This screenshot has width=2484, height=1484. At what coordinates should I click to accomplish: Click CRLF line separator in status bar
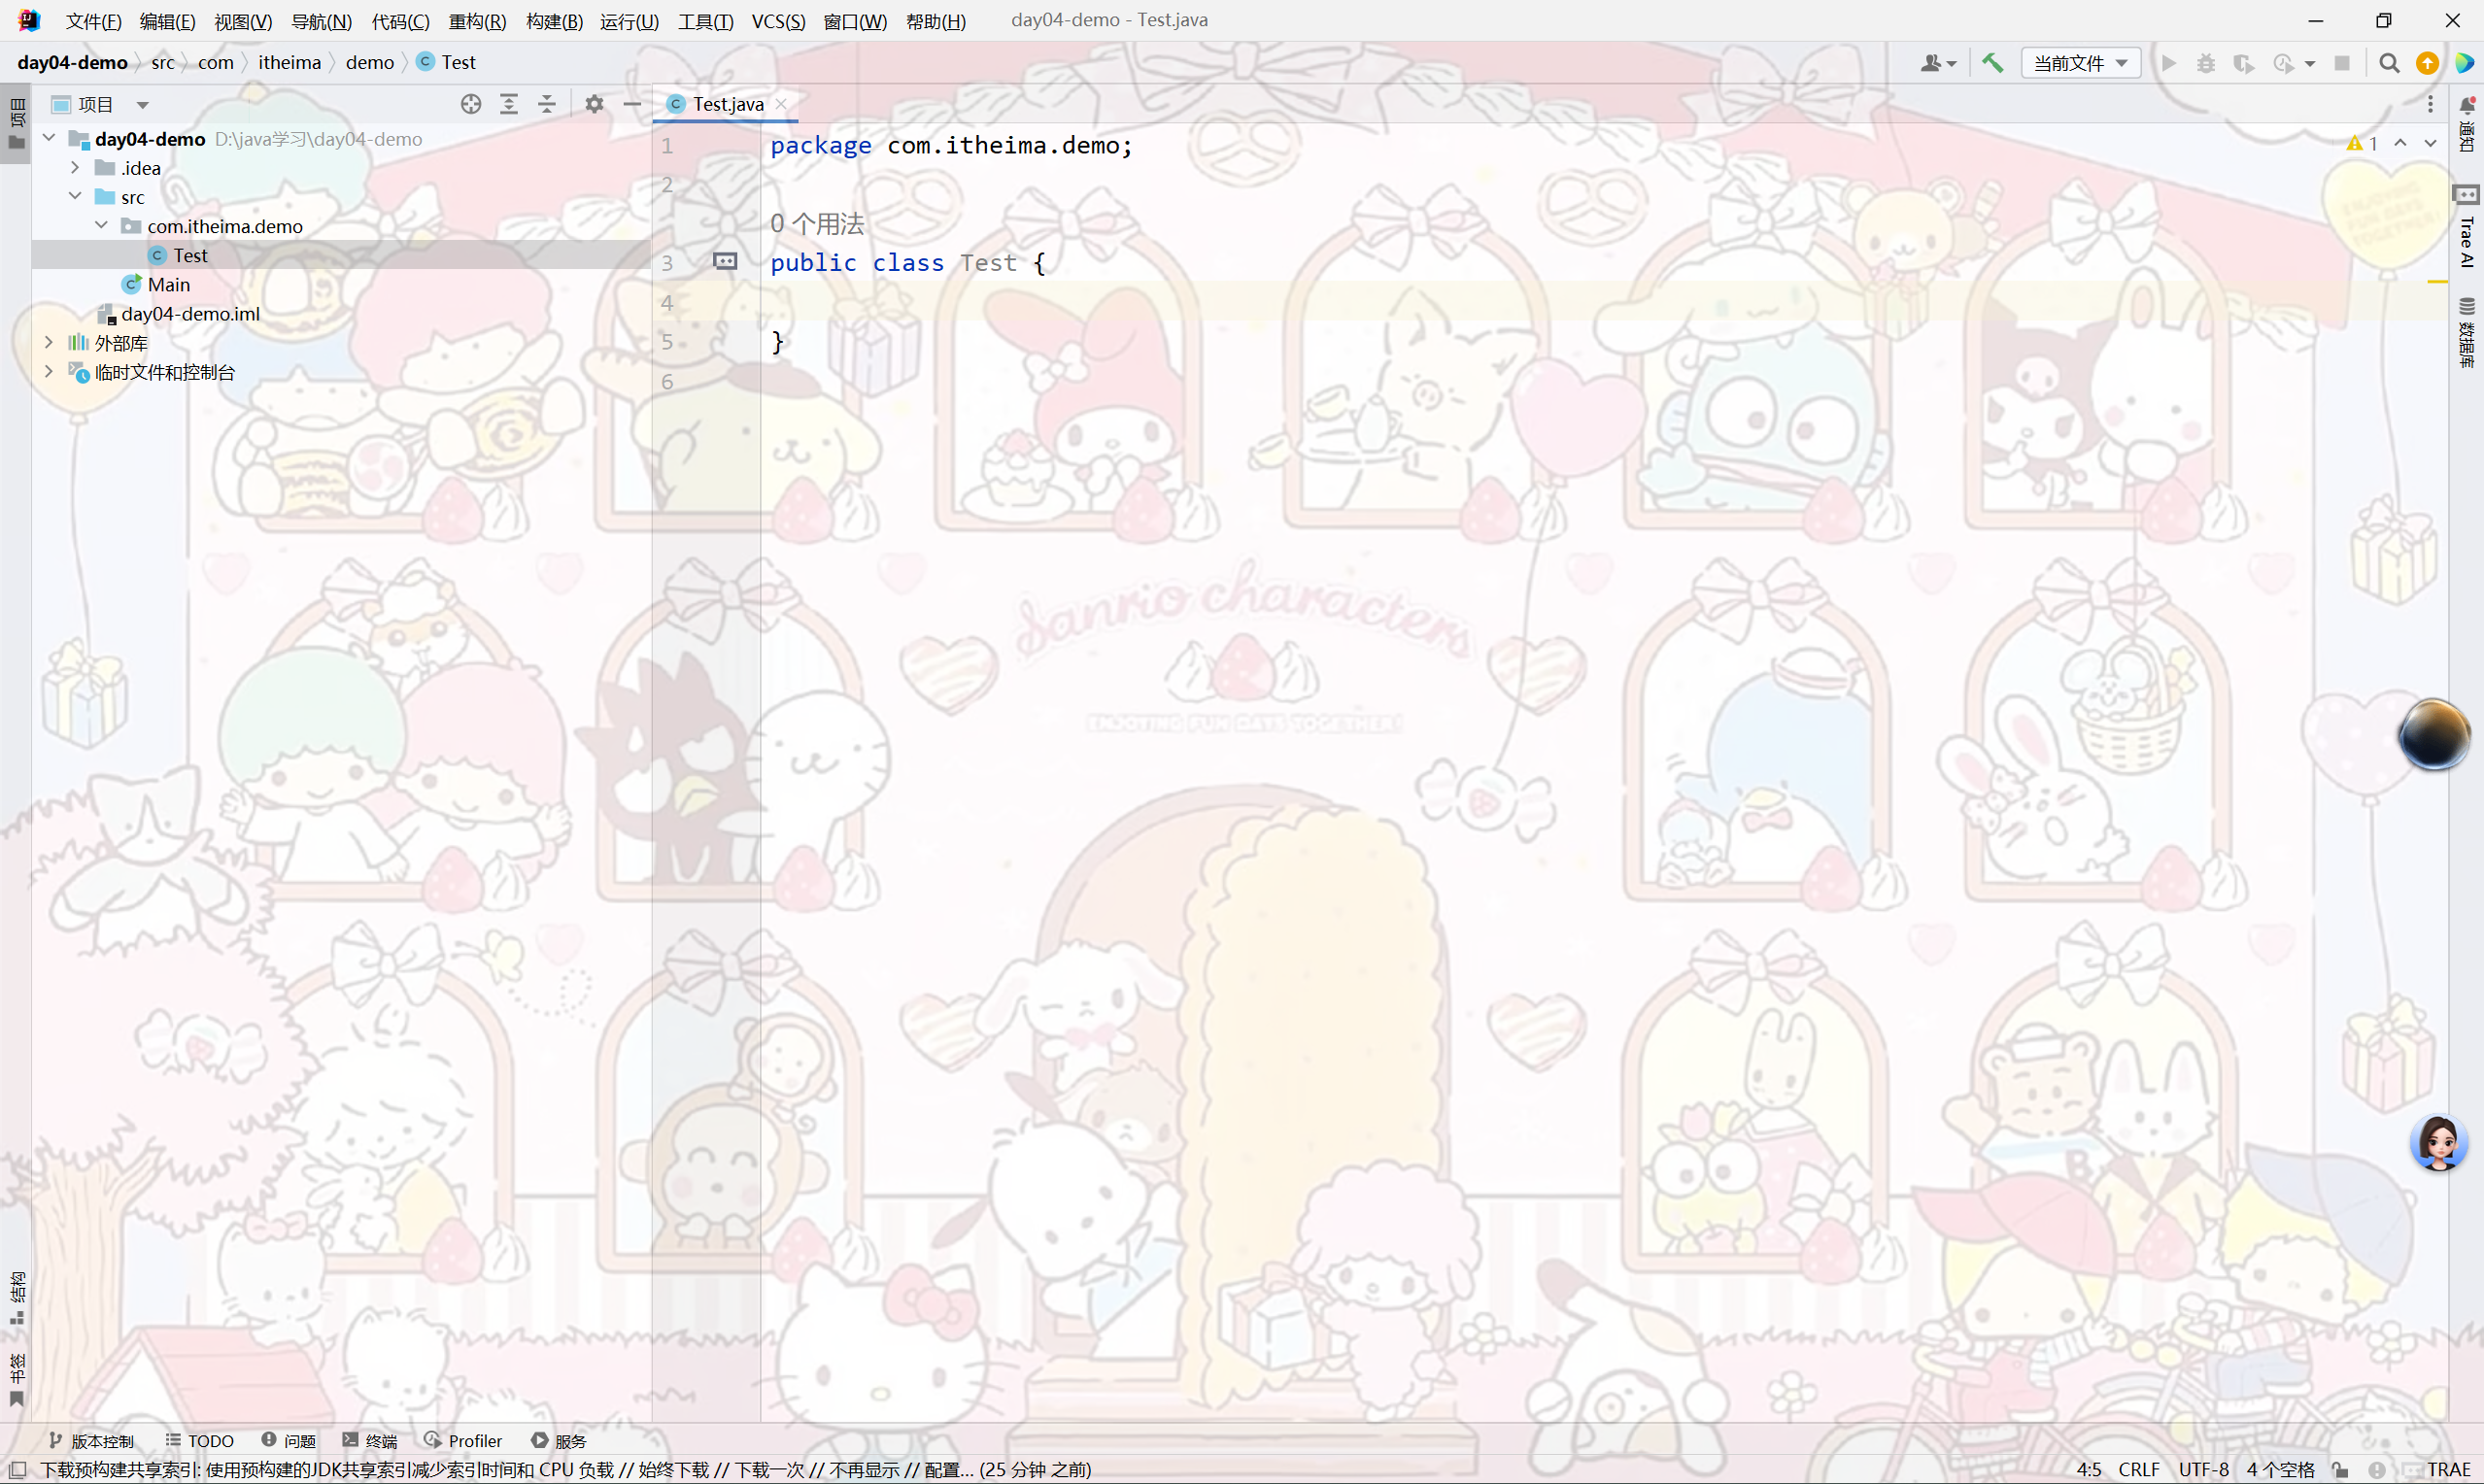[x=2139, y=1469]
